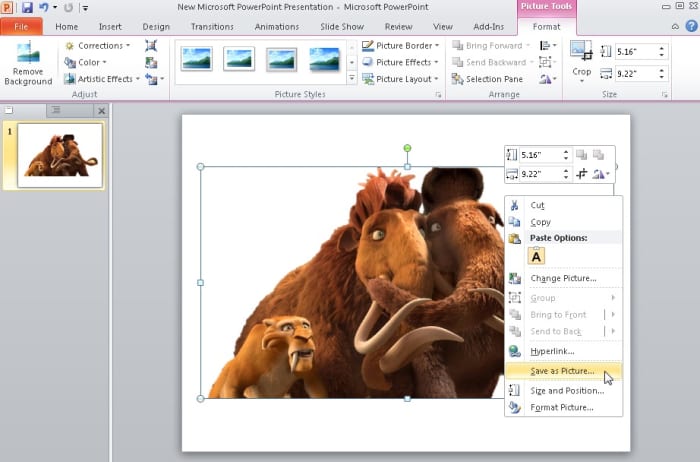Open the Picture Layout dropdown
This screenshot has height=462, width=700.
point(400,79)
